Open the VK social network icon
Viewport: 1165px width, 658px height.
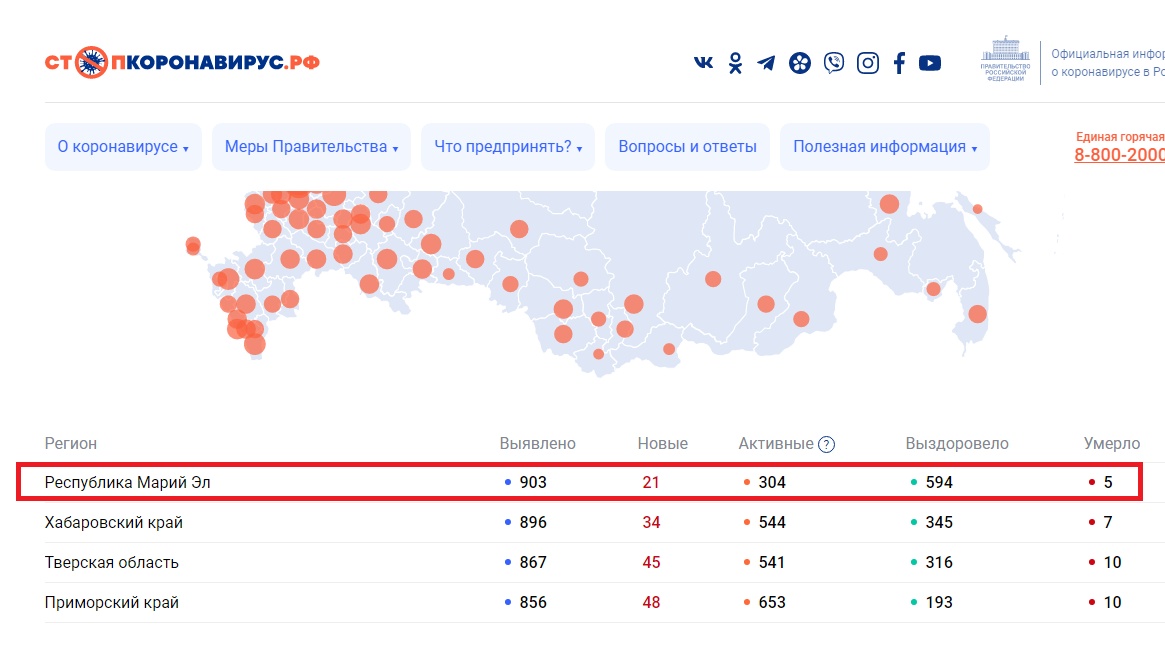point(704,63)
